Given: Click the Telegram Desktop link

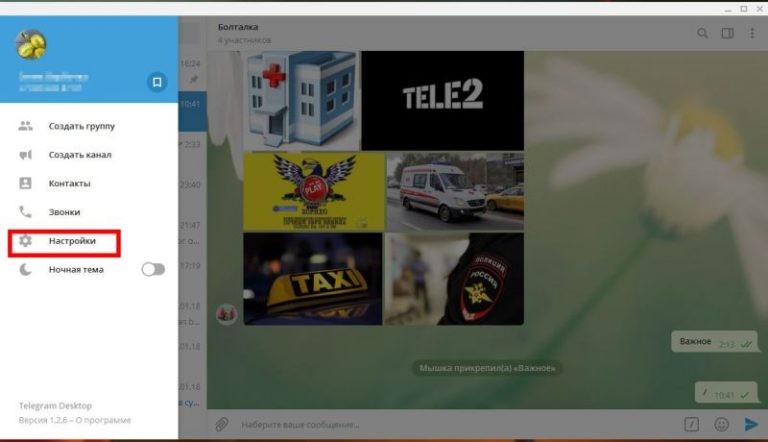Looking at the screenshot, I should point(55,406).
